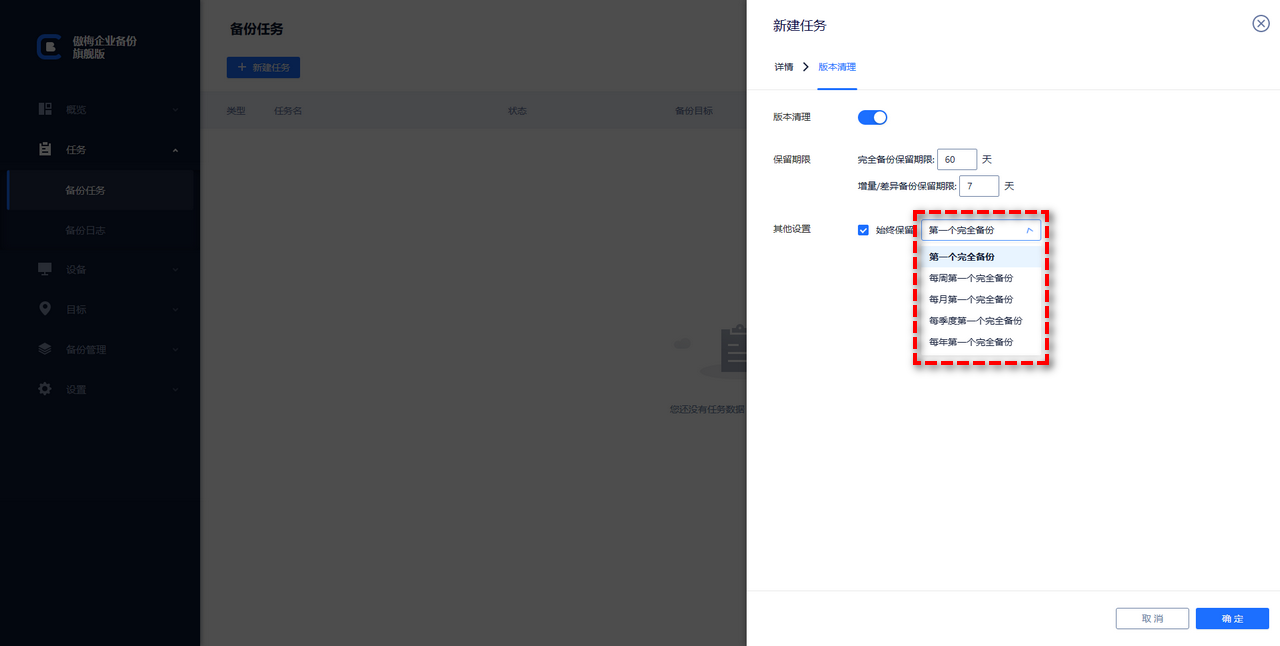Click the 设备 monitor icon in sidebar
Viewport: 1280px width, 646px height.
coord(45,269)
